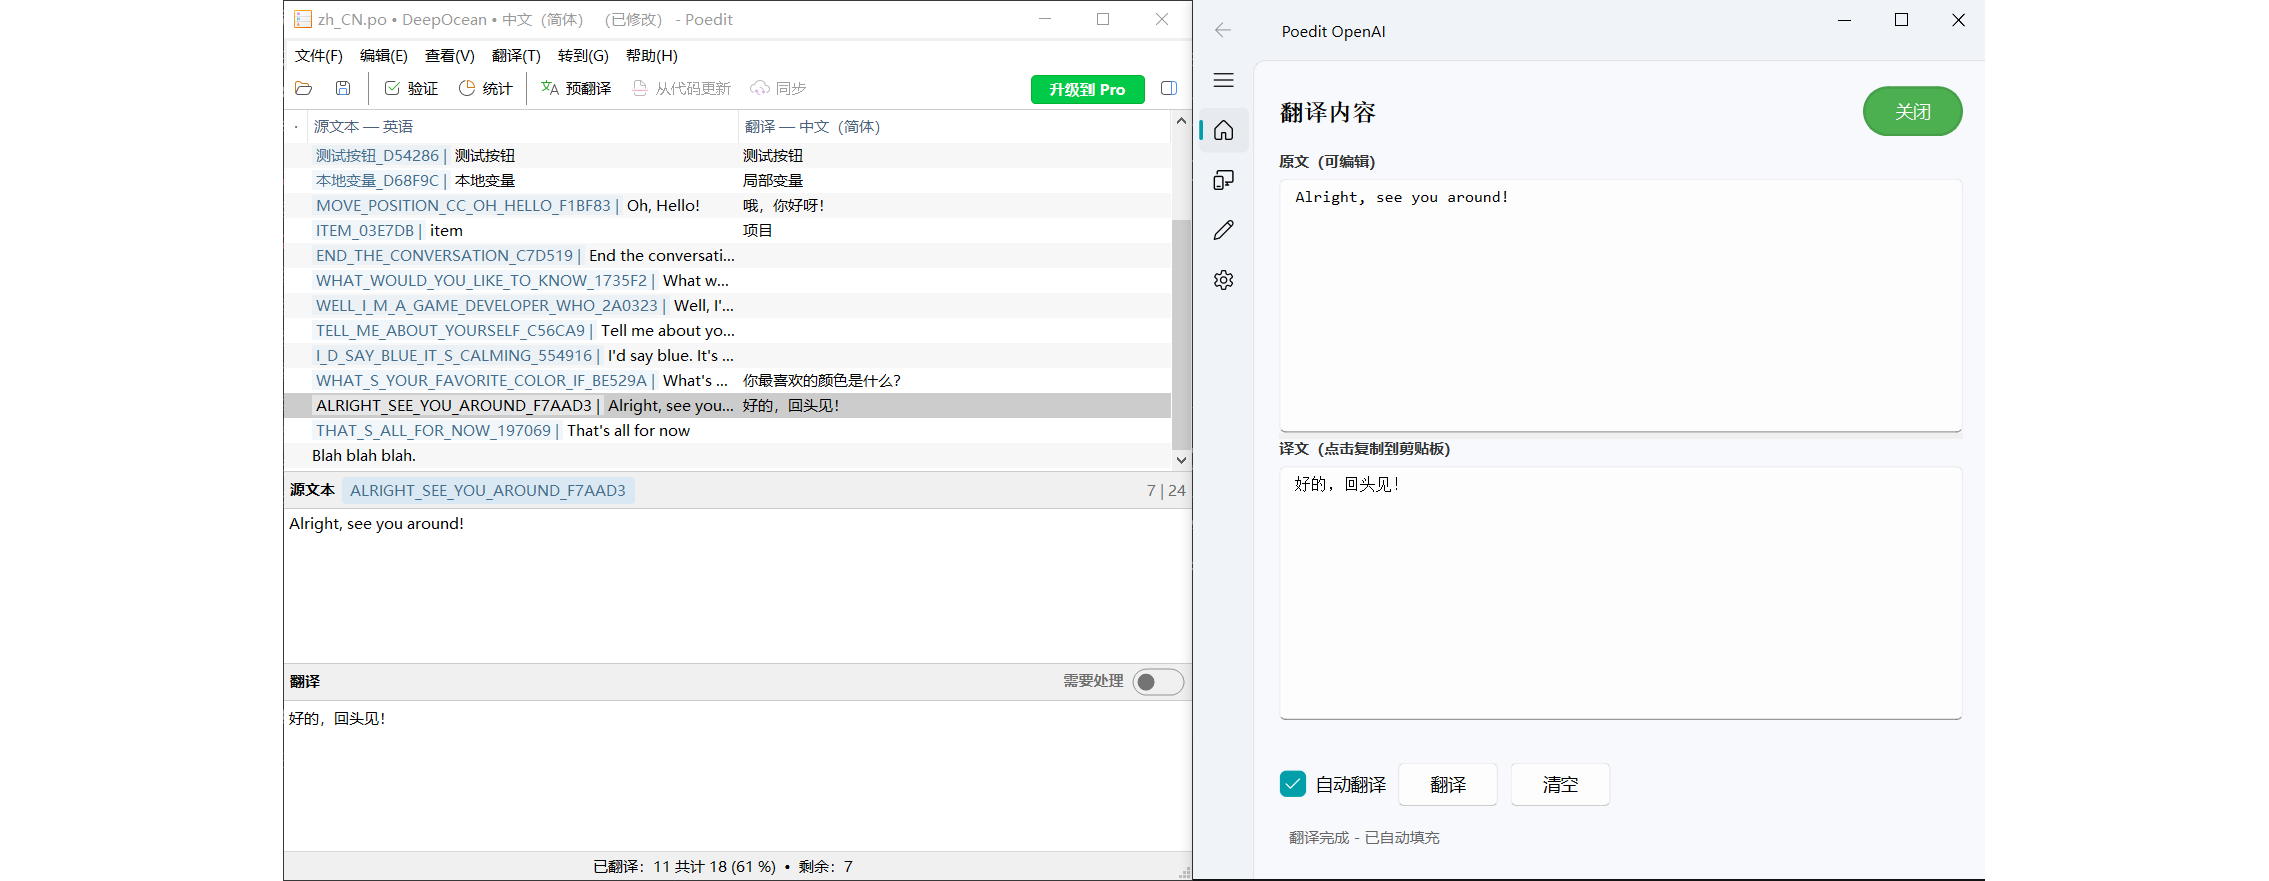Select the TELL_ME_ABOUT_YOURSELF_C56CA9 row
Viewport: 2269px width, 881px height.
[728, 330]
